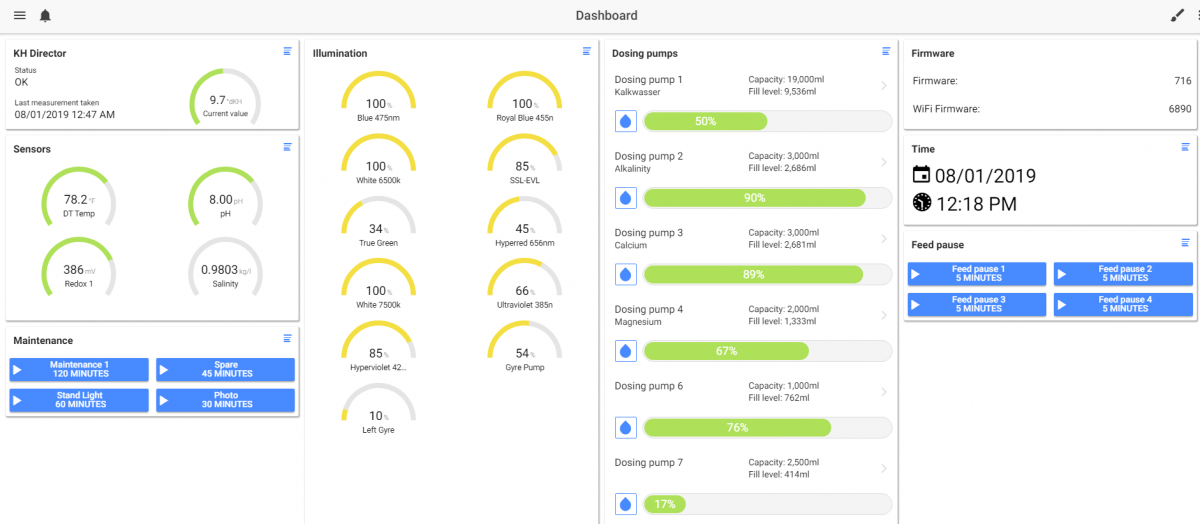Select the Left Gyre gauge
Screen dimensions: 1200x524
point(378,411)
